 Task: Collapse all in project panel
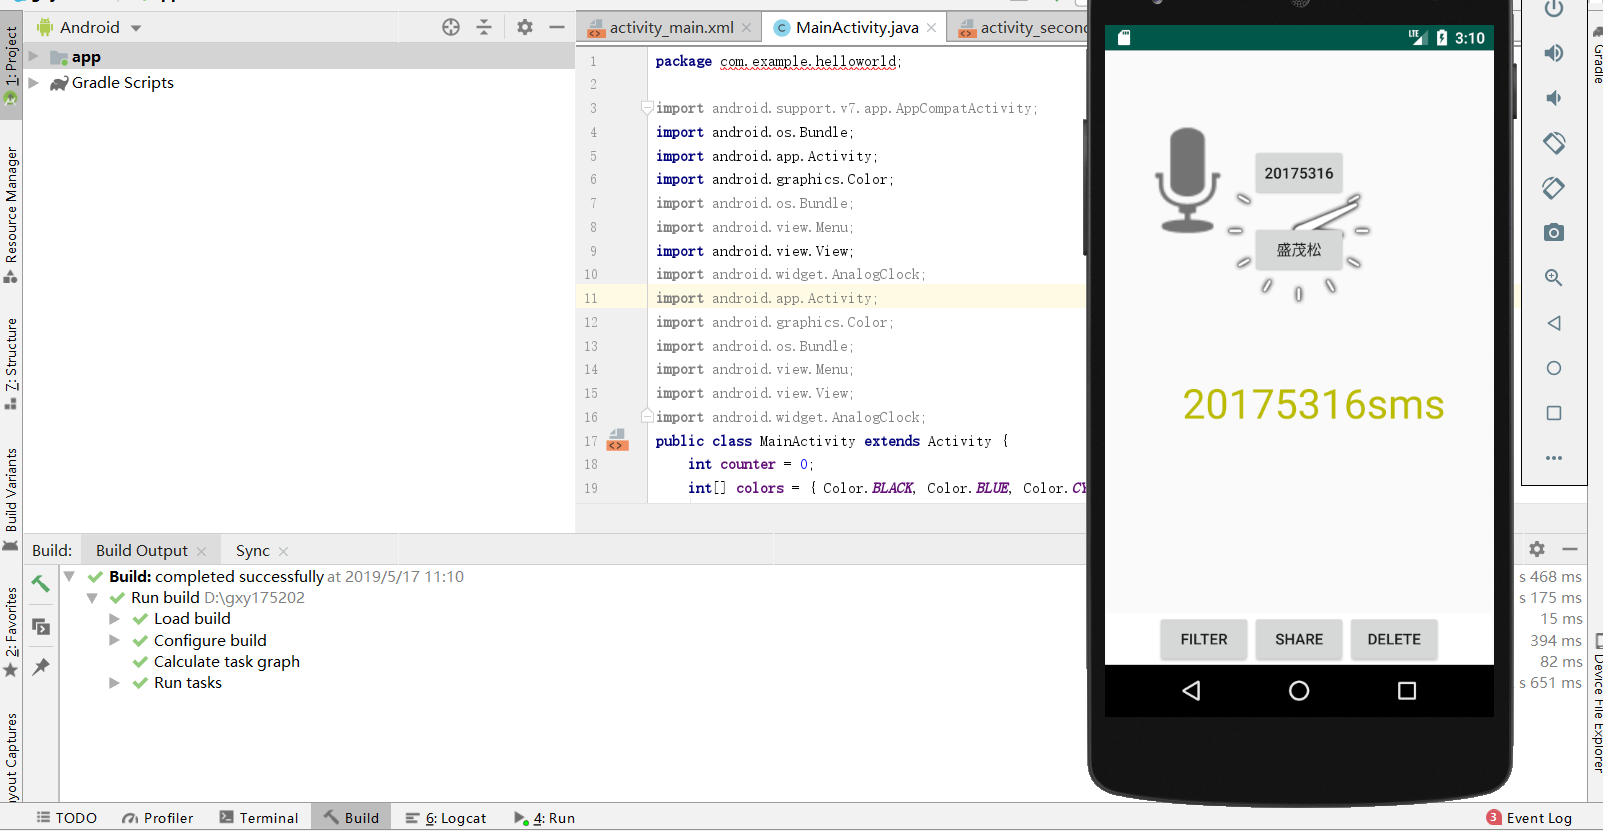coord(484,28)
